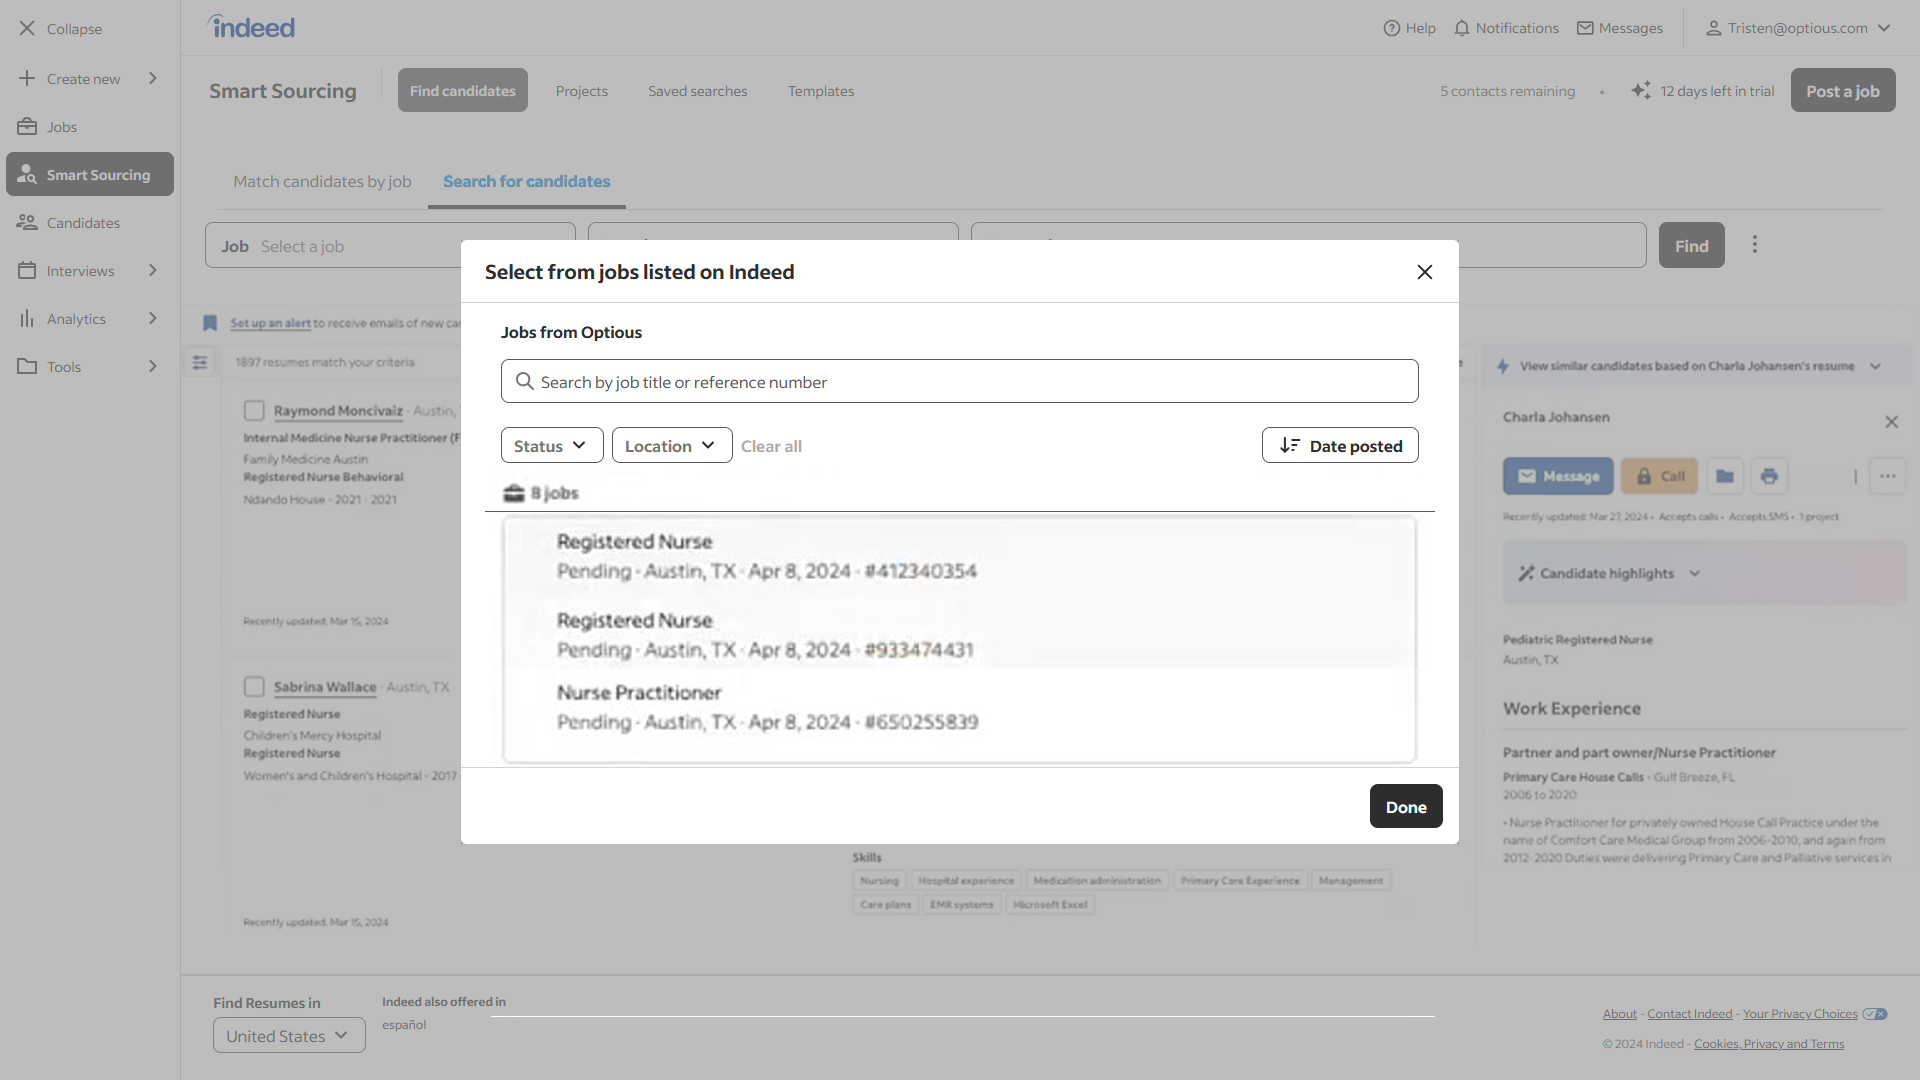This screenshot has width=1920, height=1080.
Task: Switch to Match candidates by job tab
Action: pos(322,182)
